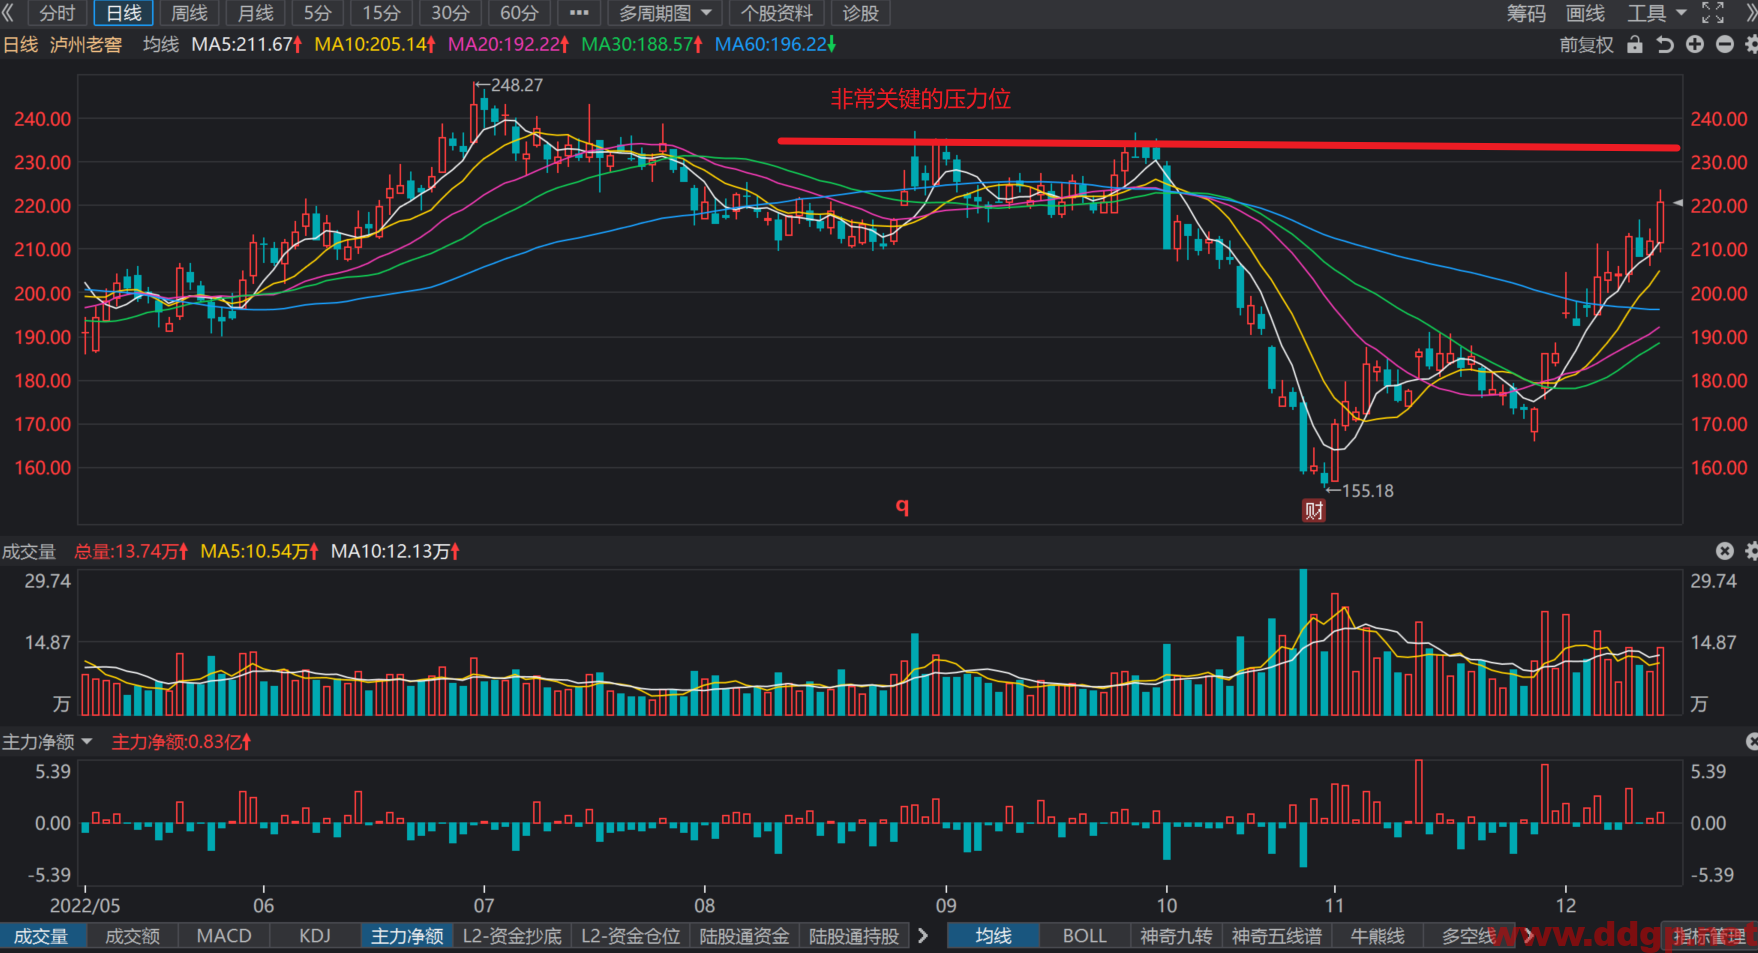Click the 财 marker below the candlesticks
Screen dimensions: 1758x953
(1314, 511)
